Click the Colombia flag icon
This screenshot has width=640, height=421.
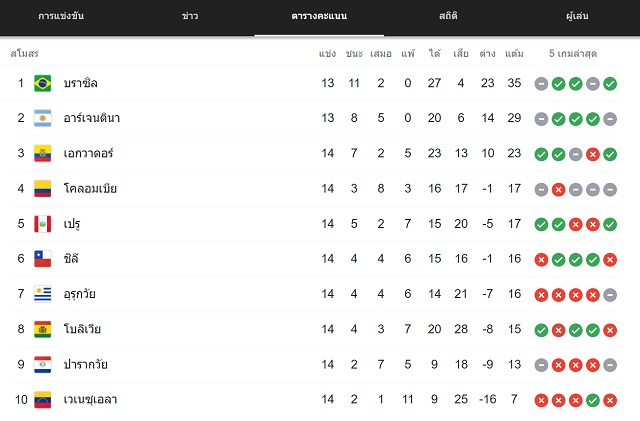(x=42, y=189)
